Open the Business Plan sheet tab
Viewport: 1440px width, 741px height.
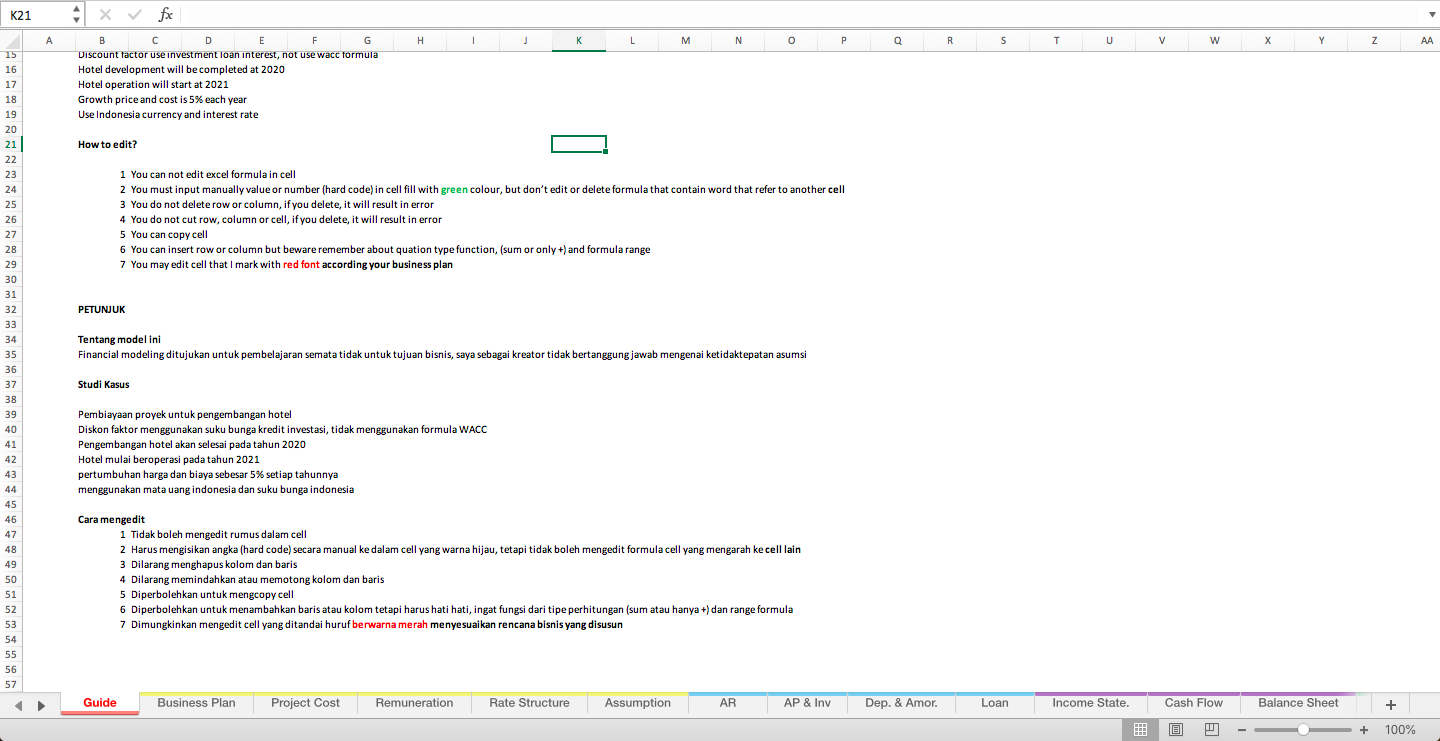196,703
